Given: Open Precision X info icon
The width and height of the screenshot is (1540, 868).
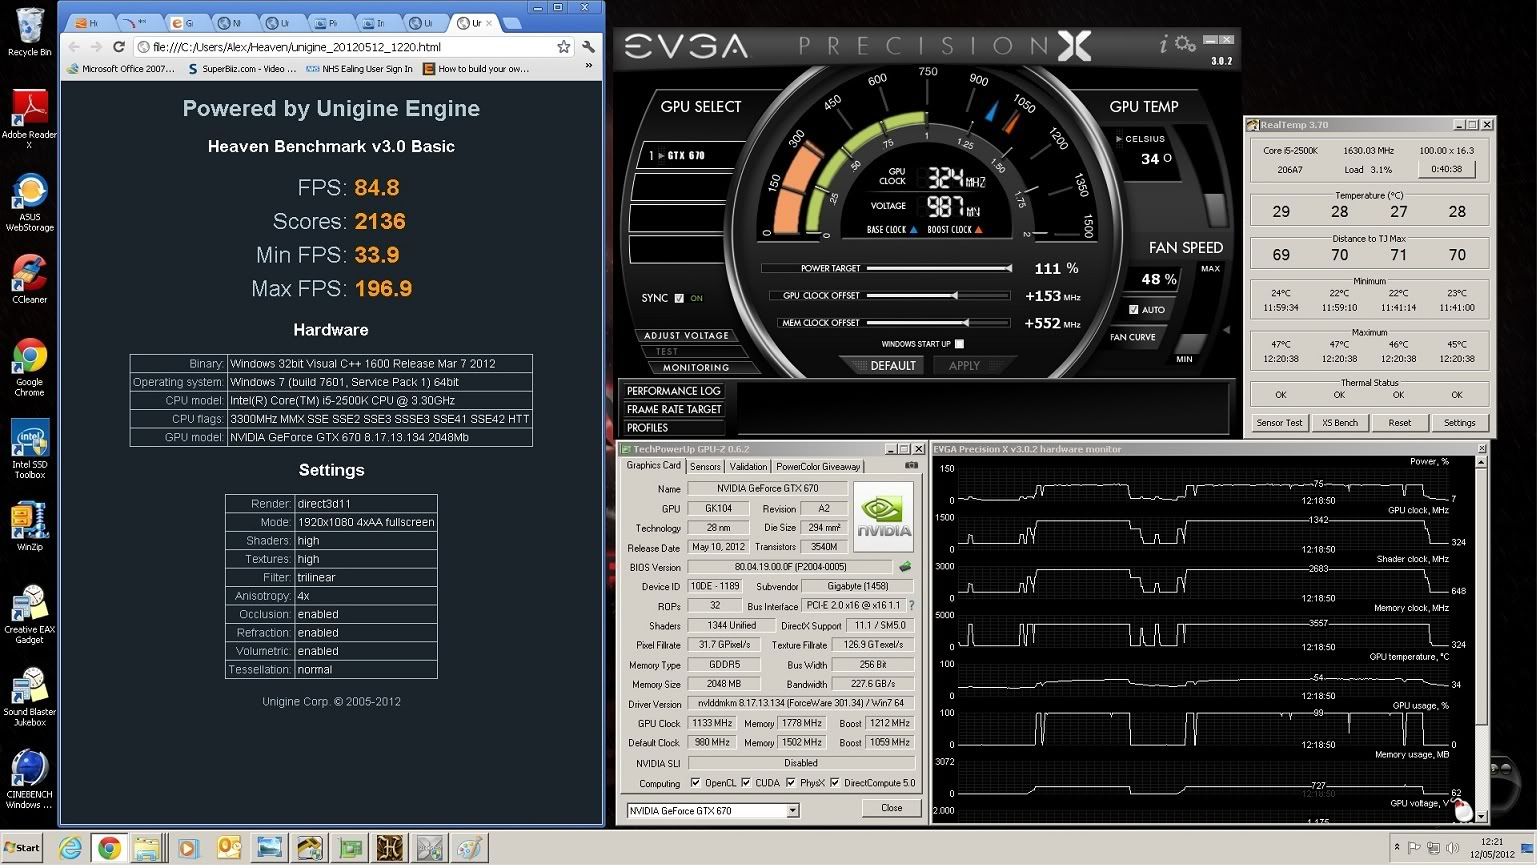Looking at the screenshot, I should coord(1163,44).
